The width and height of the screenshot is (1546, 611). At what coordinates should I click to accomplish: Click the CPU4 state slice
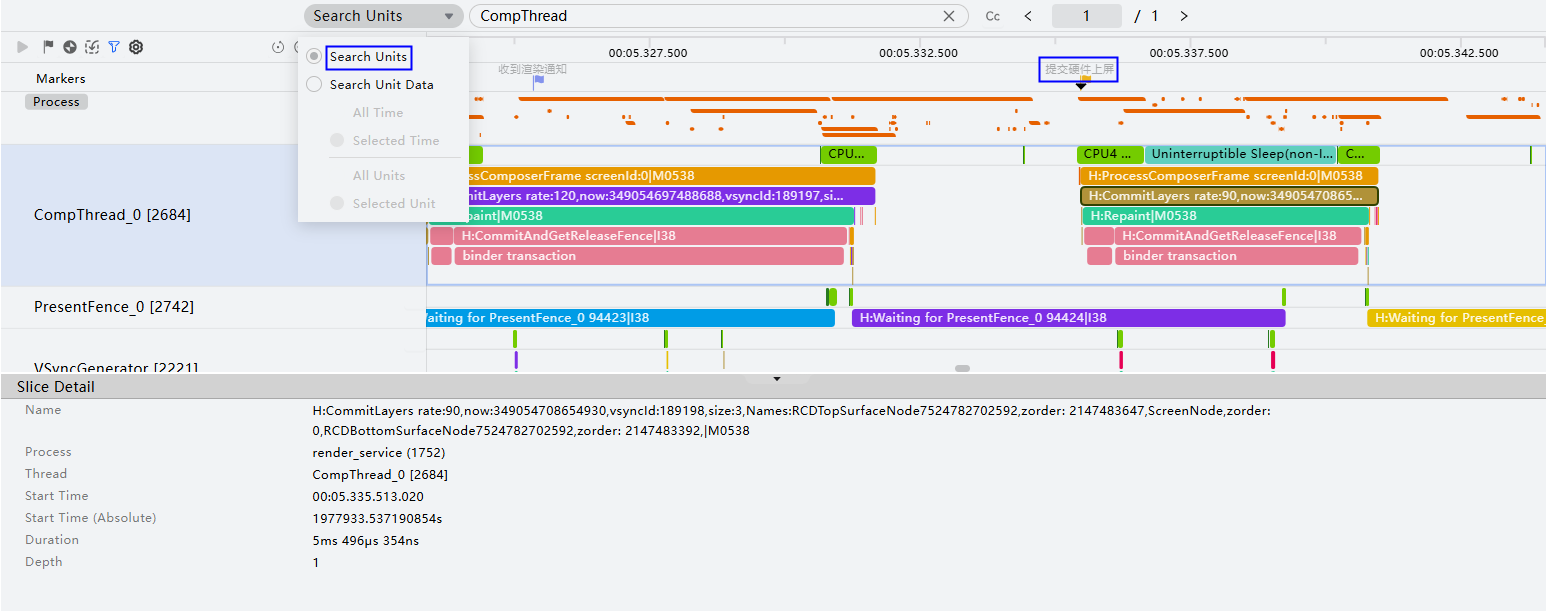(x=1110, y=154)
